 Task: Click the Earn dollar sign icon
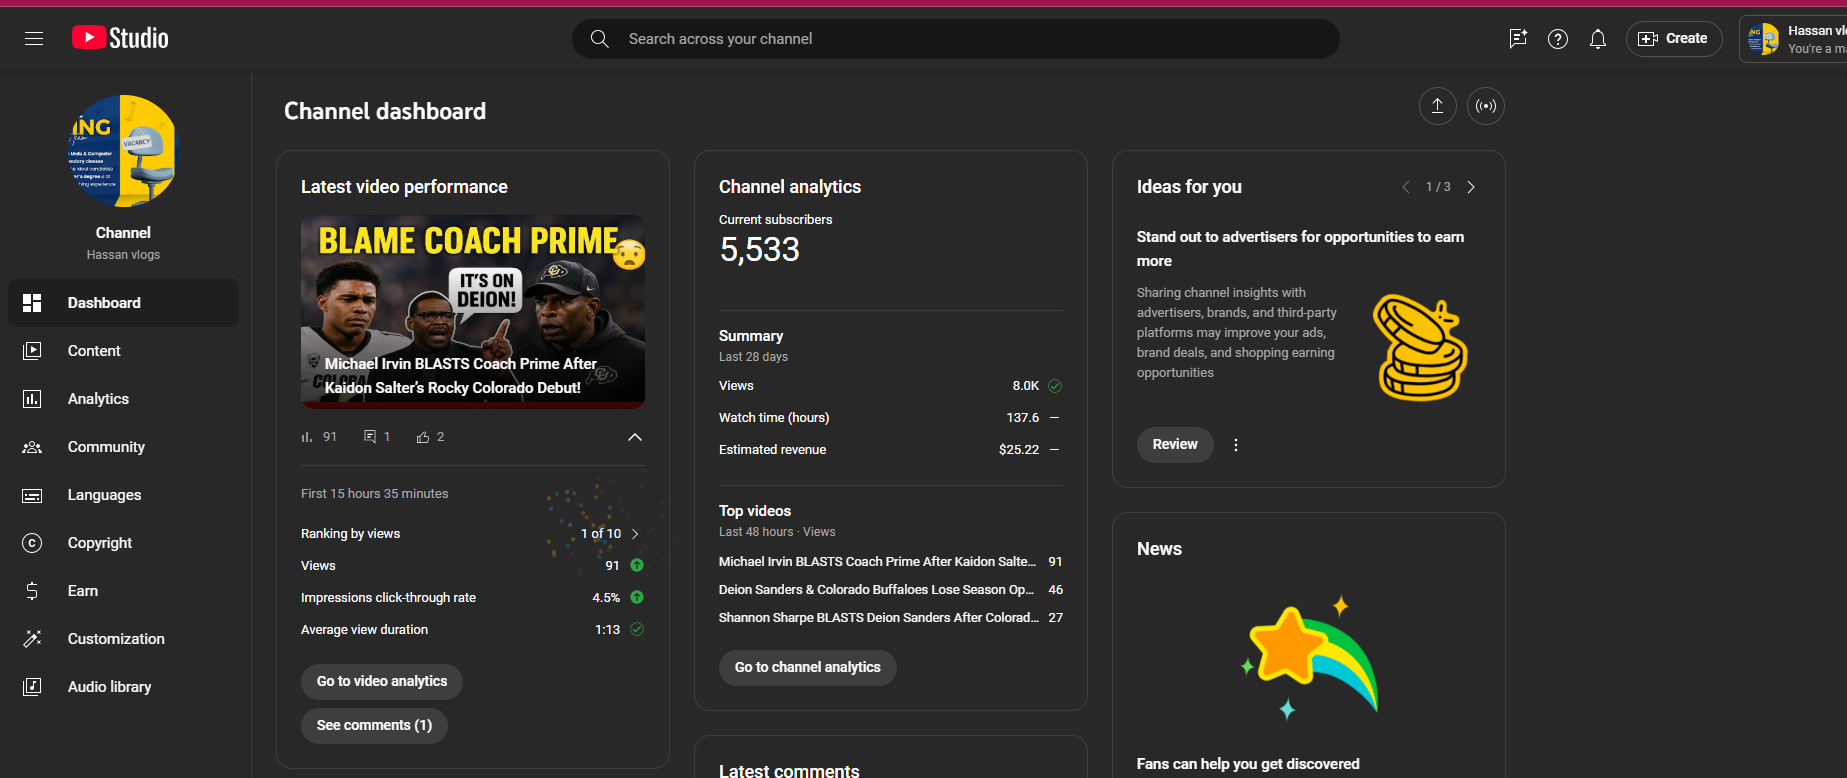tap(32, 591)
